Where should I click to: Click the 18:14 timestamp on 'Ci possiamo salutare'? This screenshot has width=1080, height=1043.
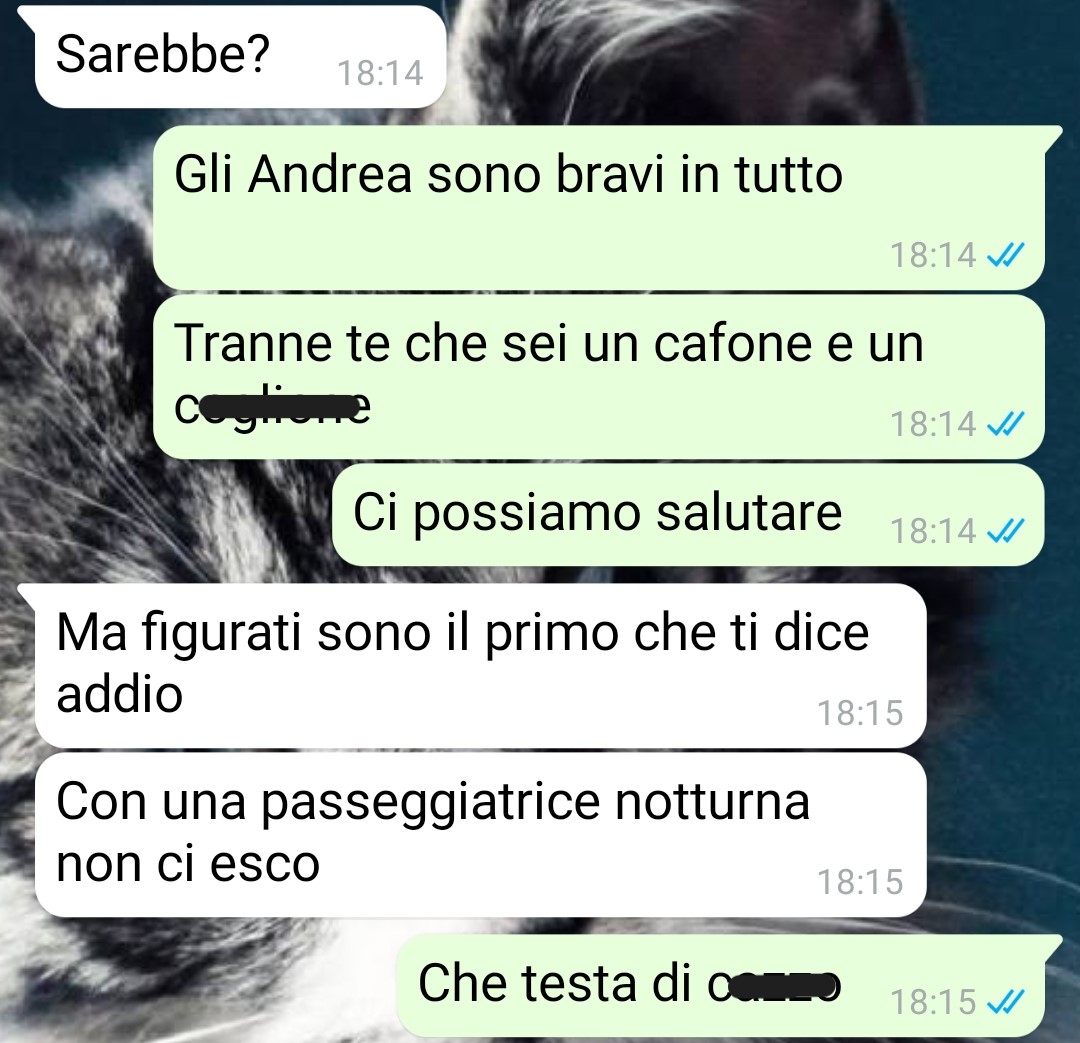pyautogui.click(x=933, y=531)
